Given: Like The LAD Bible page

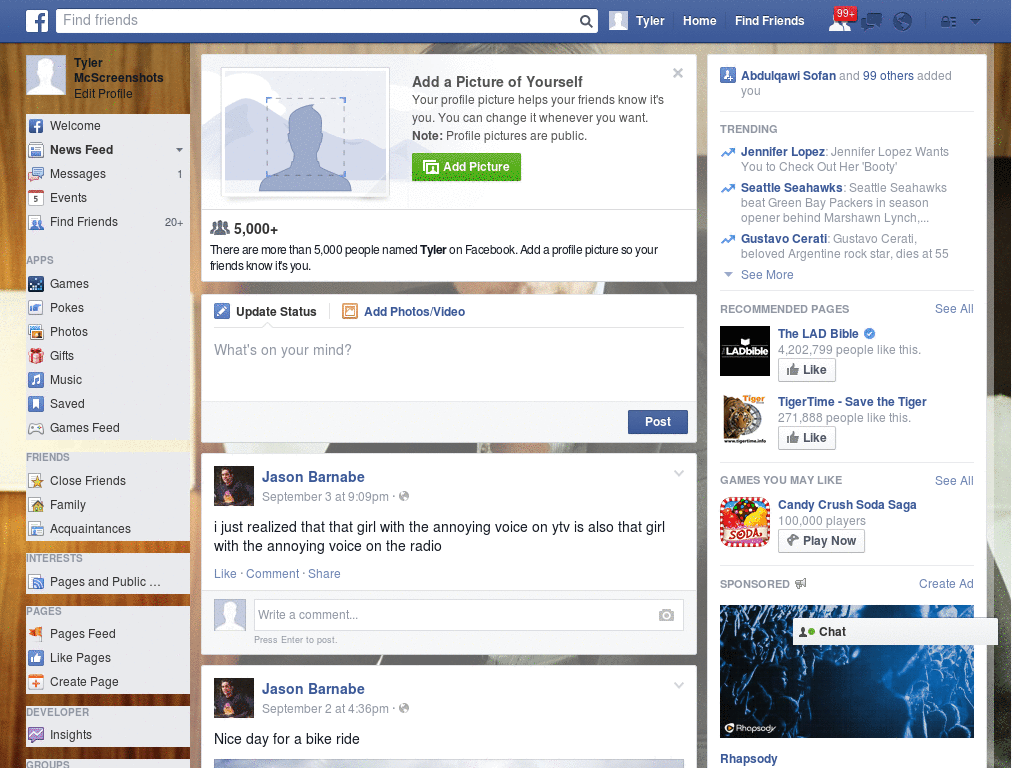Looking at the screenshot, I should coord(807,370).
